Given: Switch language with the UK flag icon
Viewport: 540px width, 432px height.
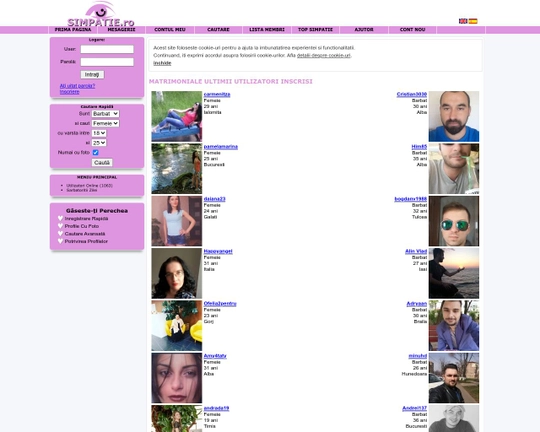Looking at the screenshot, I should coord(463,21).
